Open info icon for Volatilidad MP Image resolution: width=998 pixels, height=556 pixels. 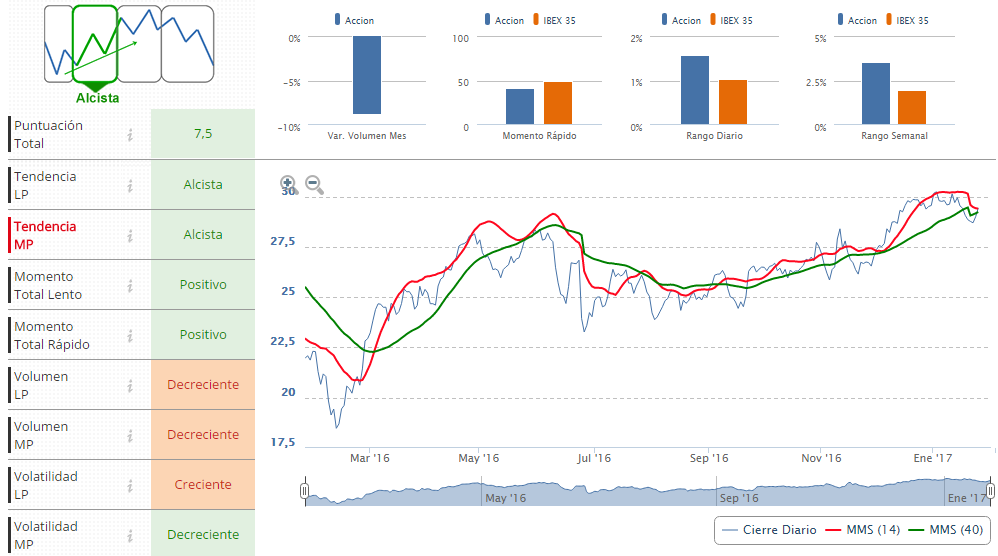point(130,536)
